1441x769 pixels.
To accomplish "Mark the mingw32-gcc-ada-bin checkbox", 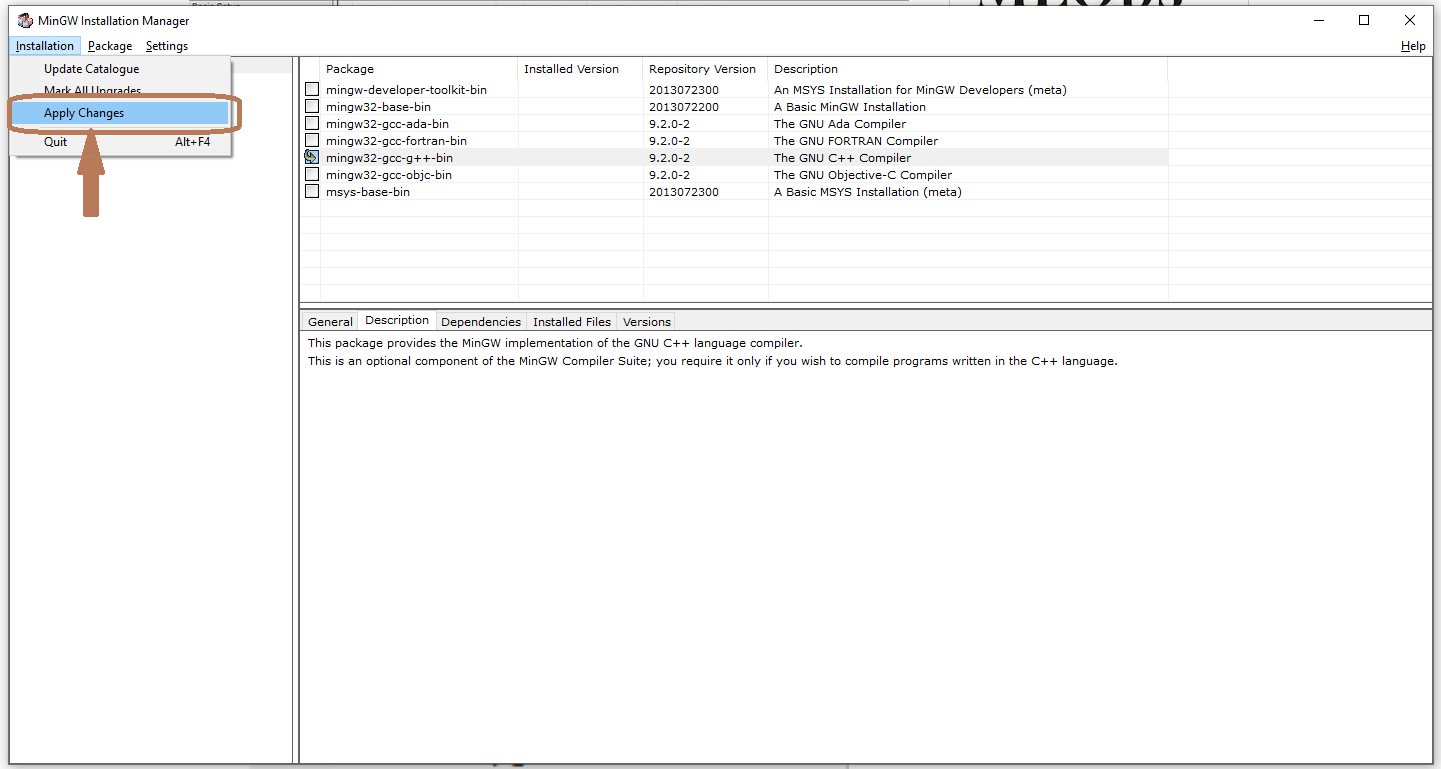I will 312,124.
